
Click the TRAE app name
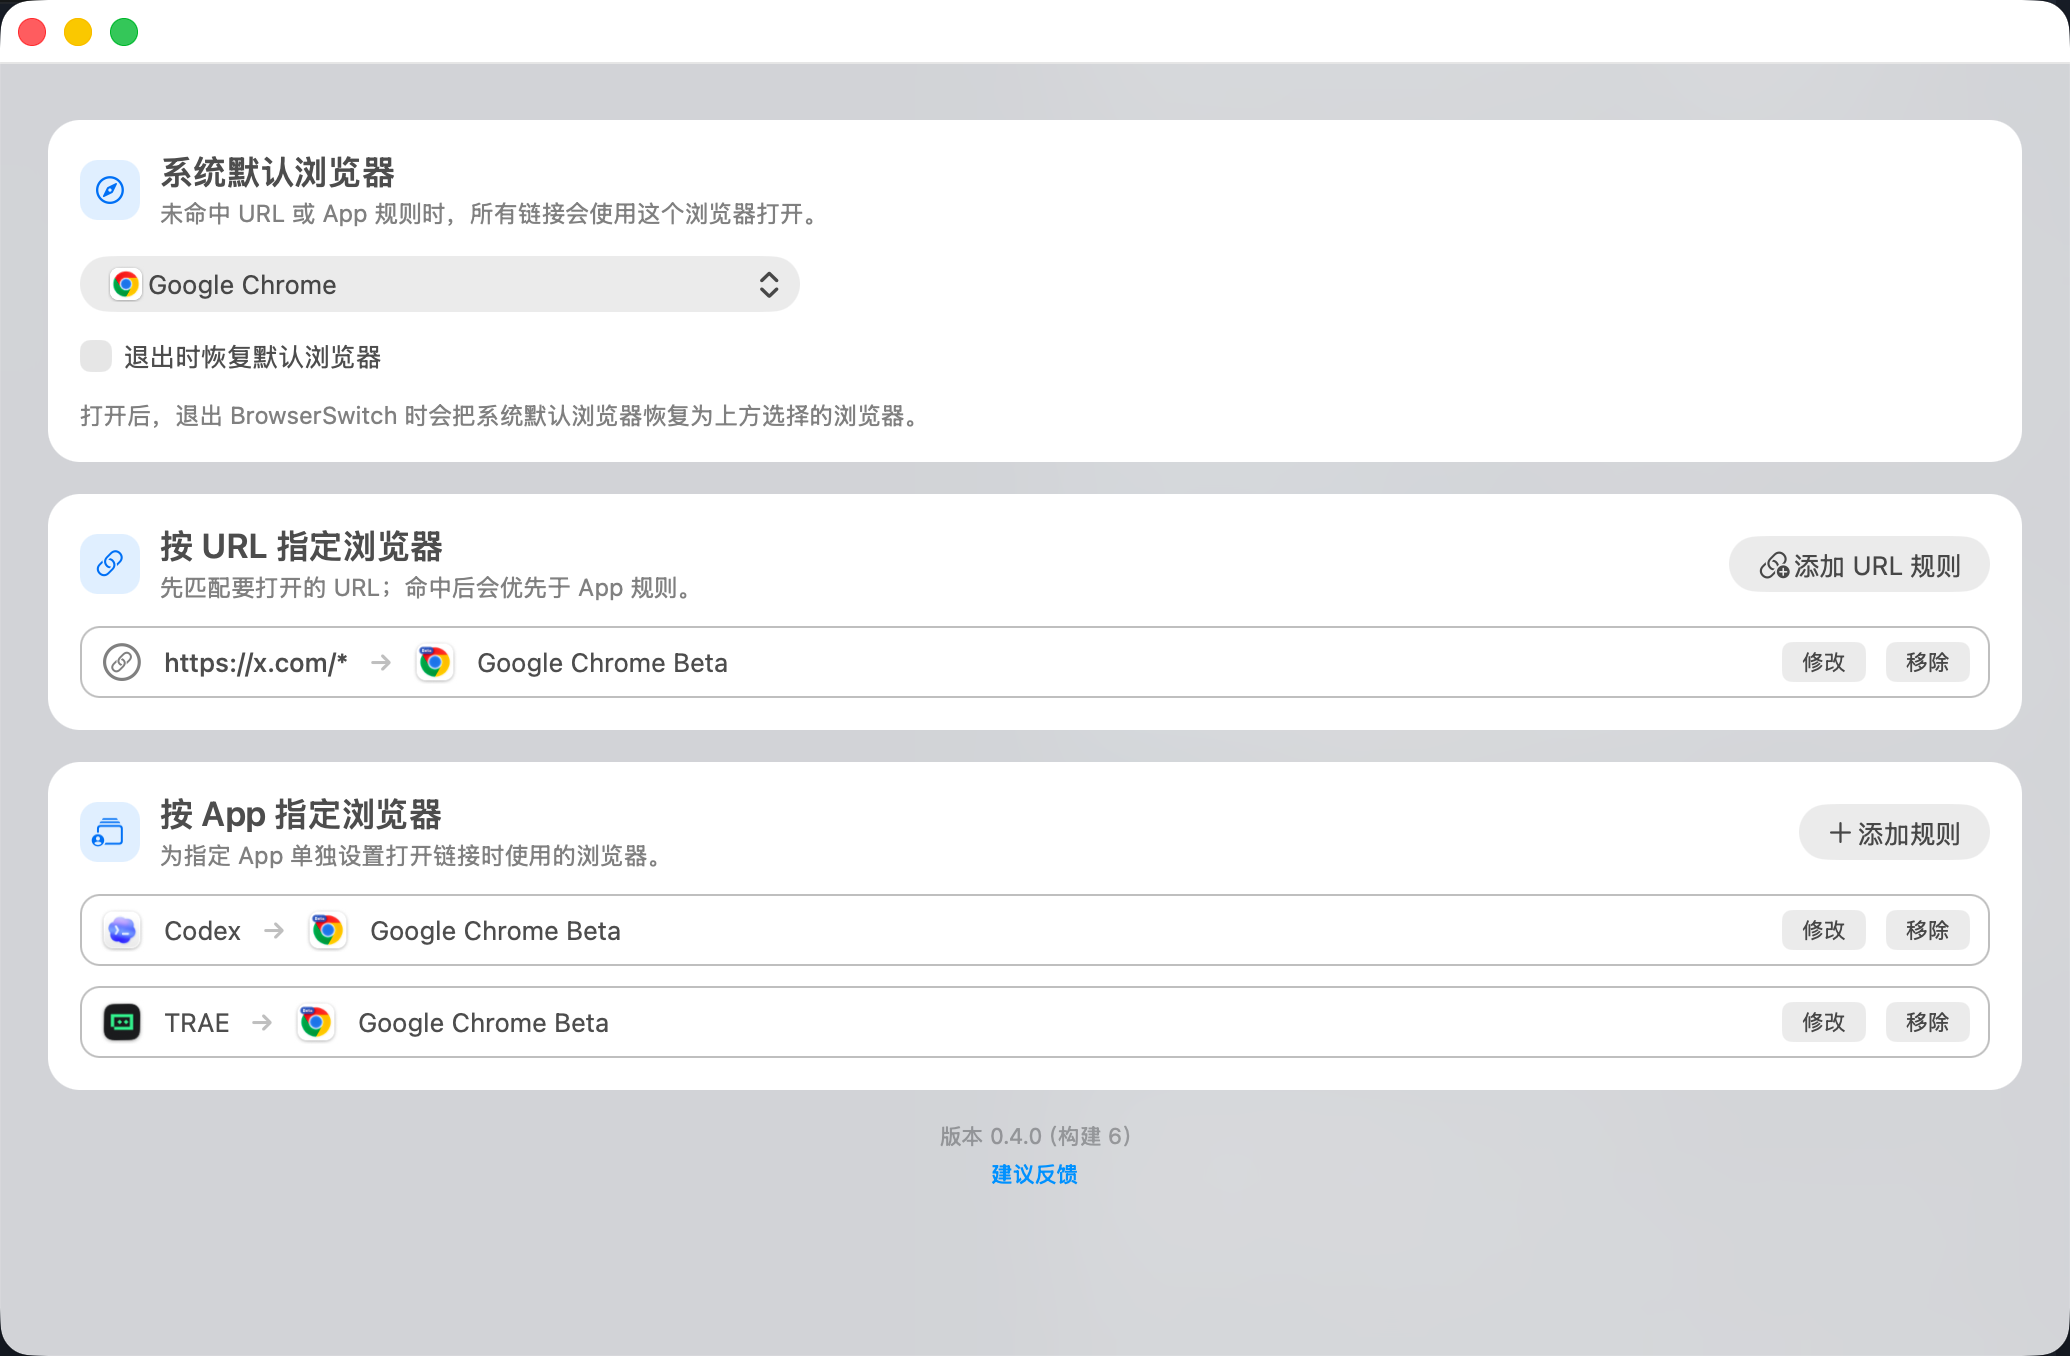pyautogui.click(x=197, y=1023)
